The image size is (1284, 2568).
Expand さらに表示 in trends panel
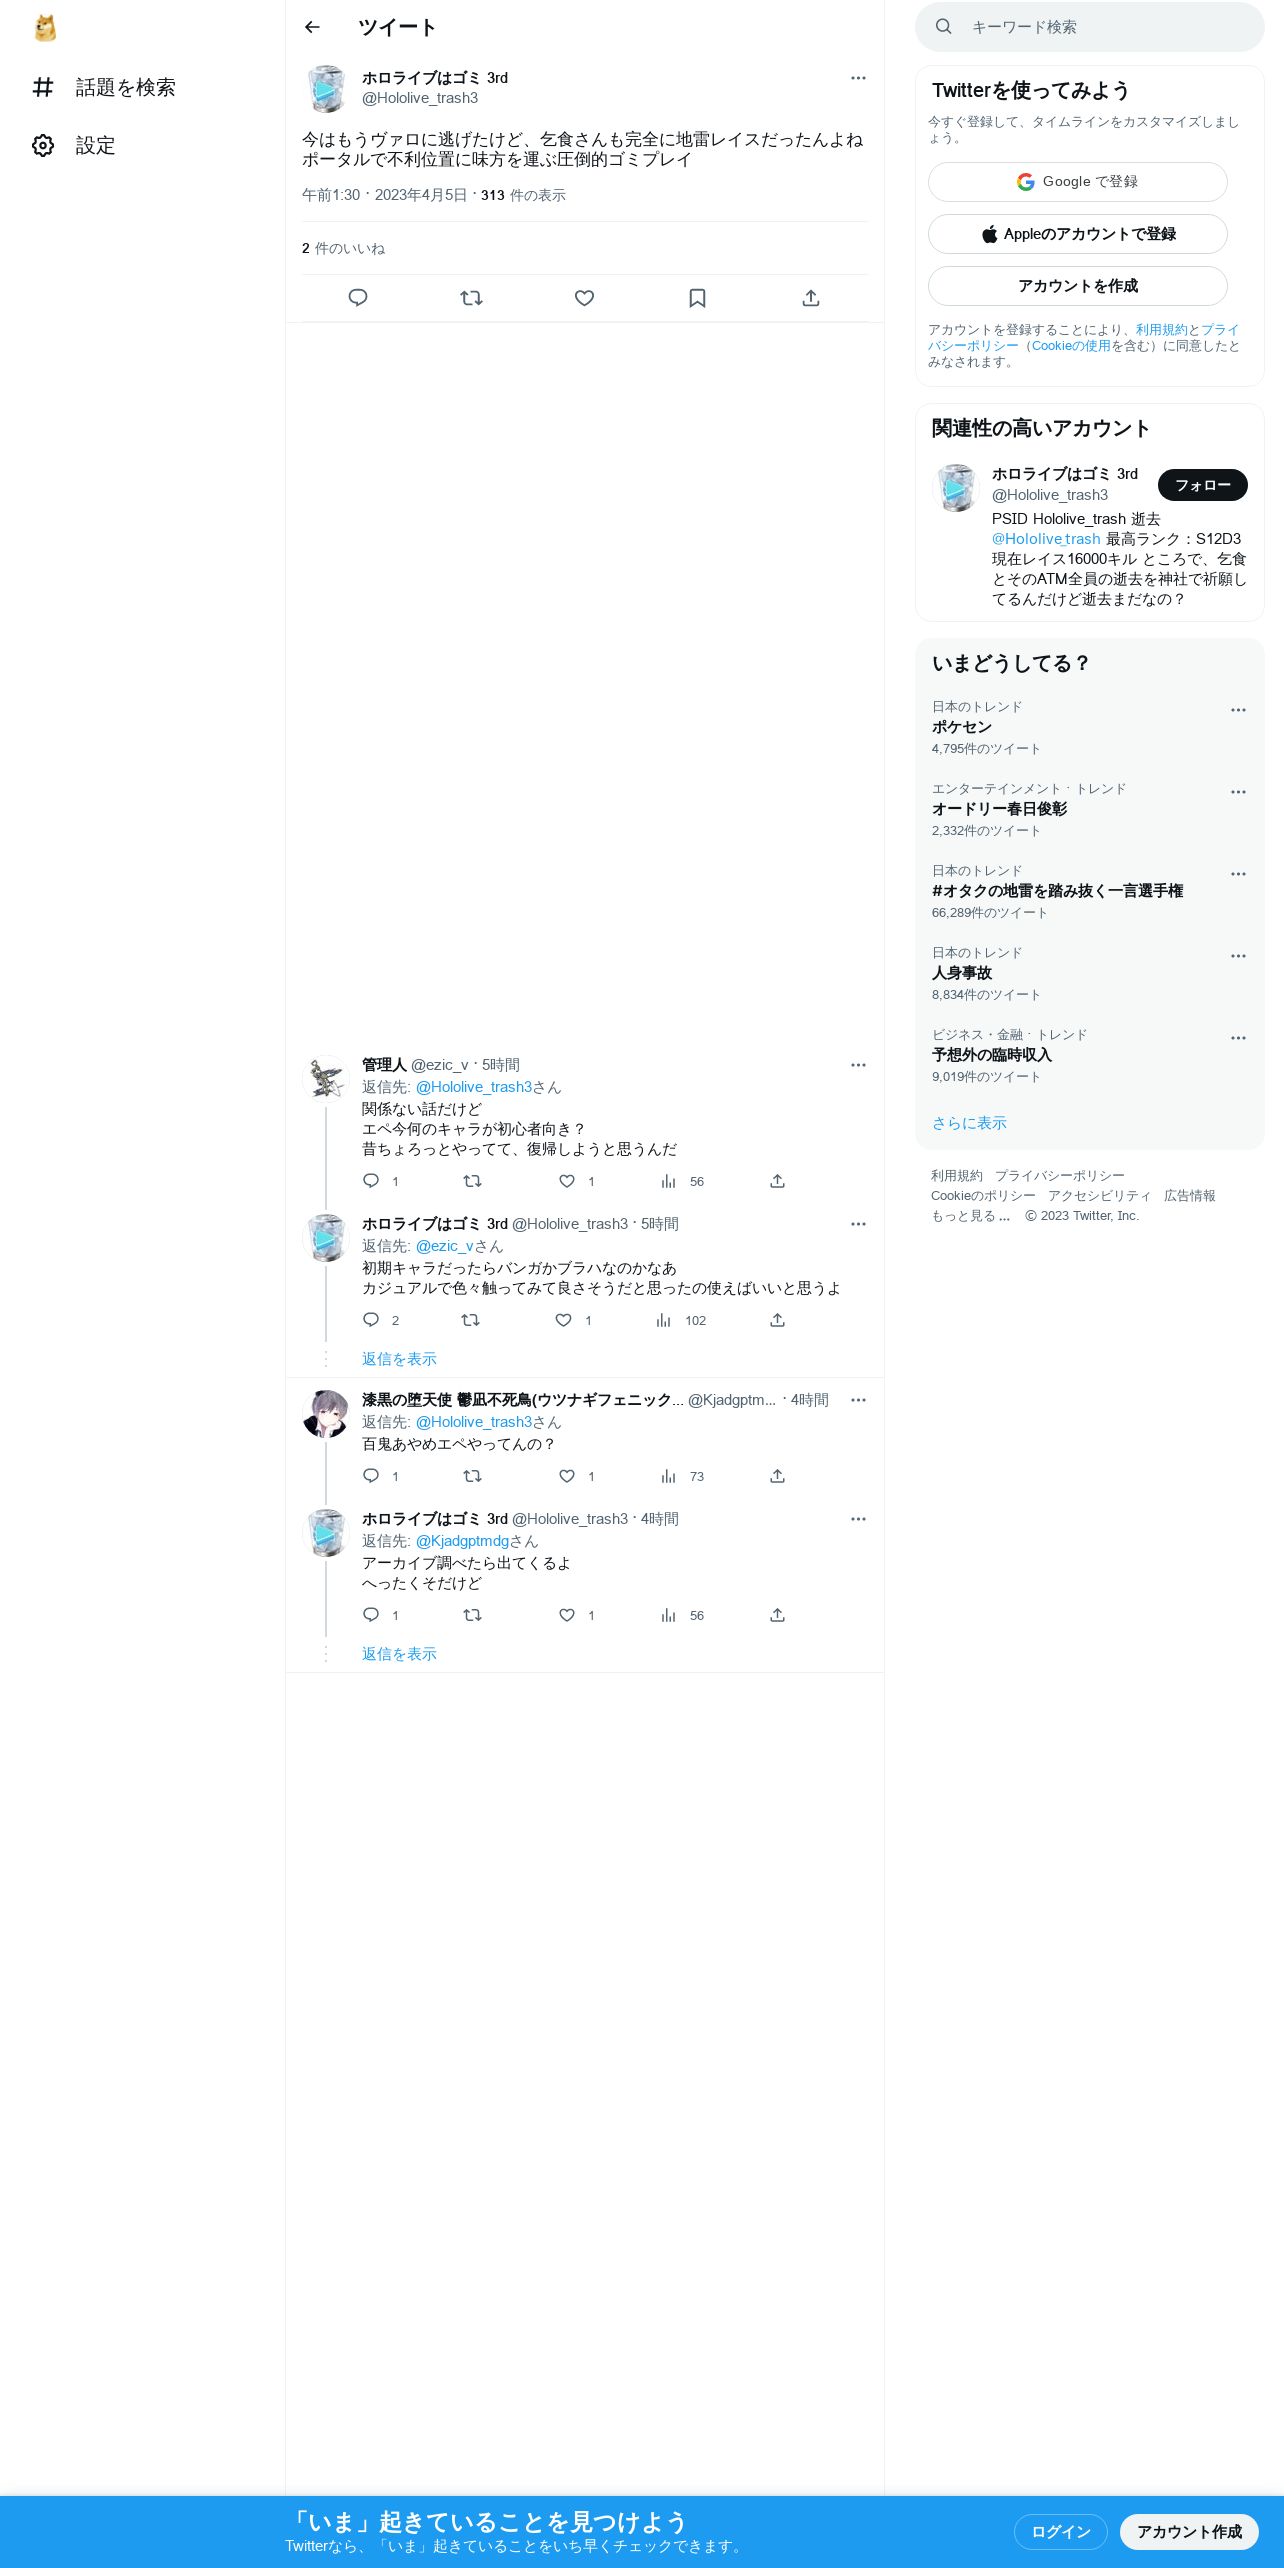969,1123
